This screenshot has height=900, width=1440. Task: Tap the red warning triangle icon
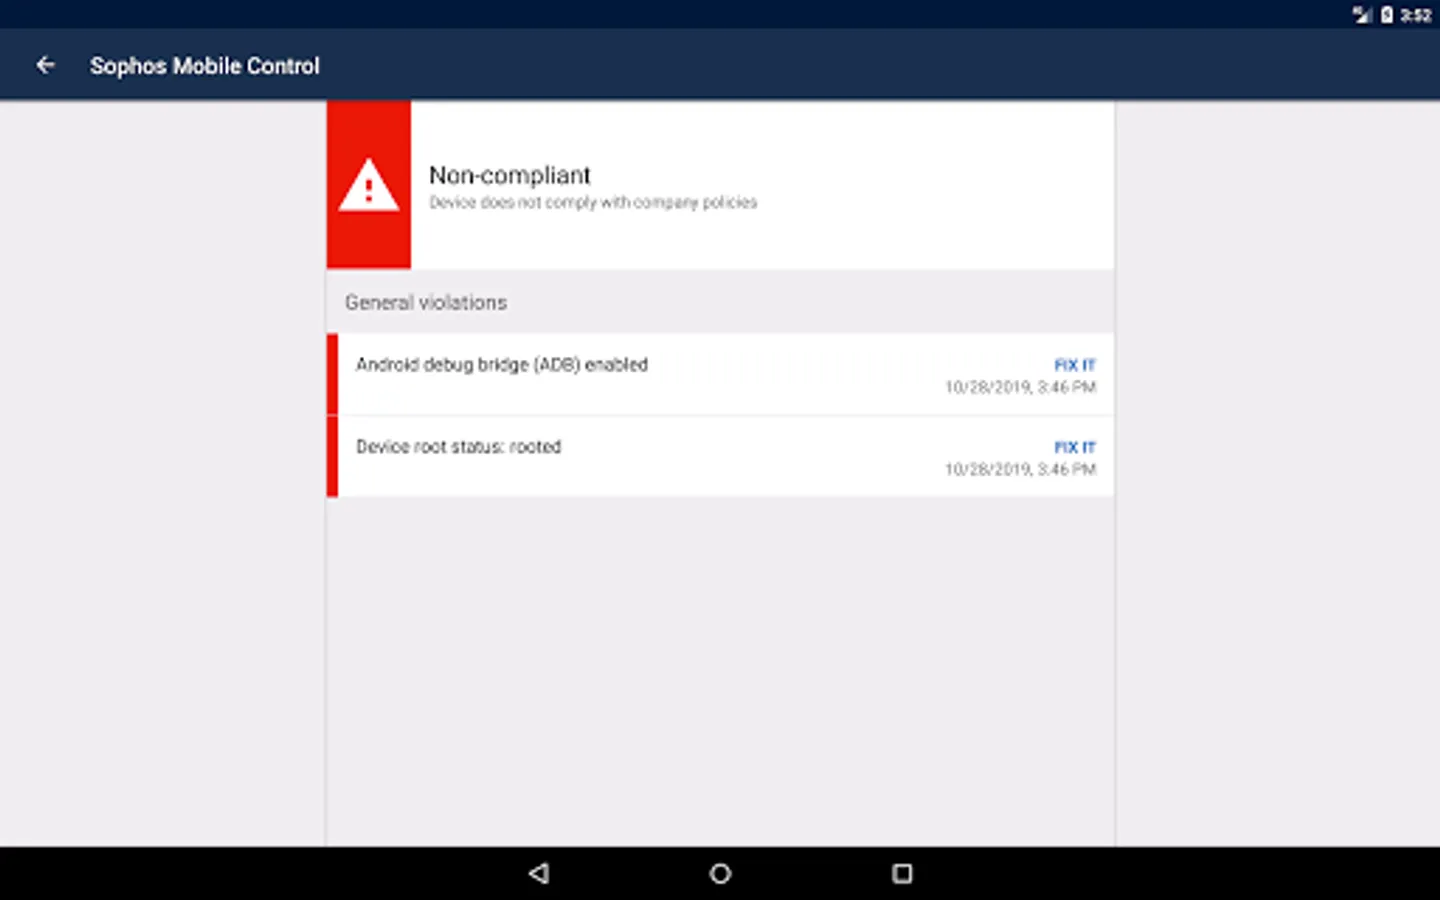369,185
